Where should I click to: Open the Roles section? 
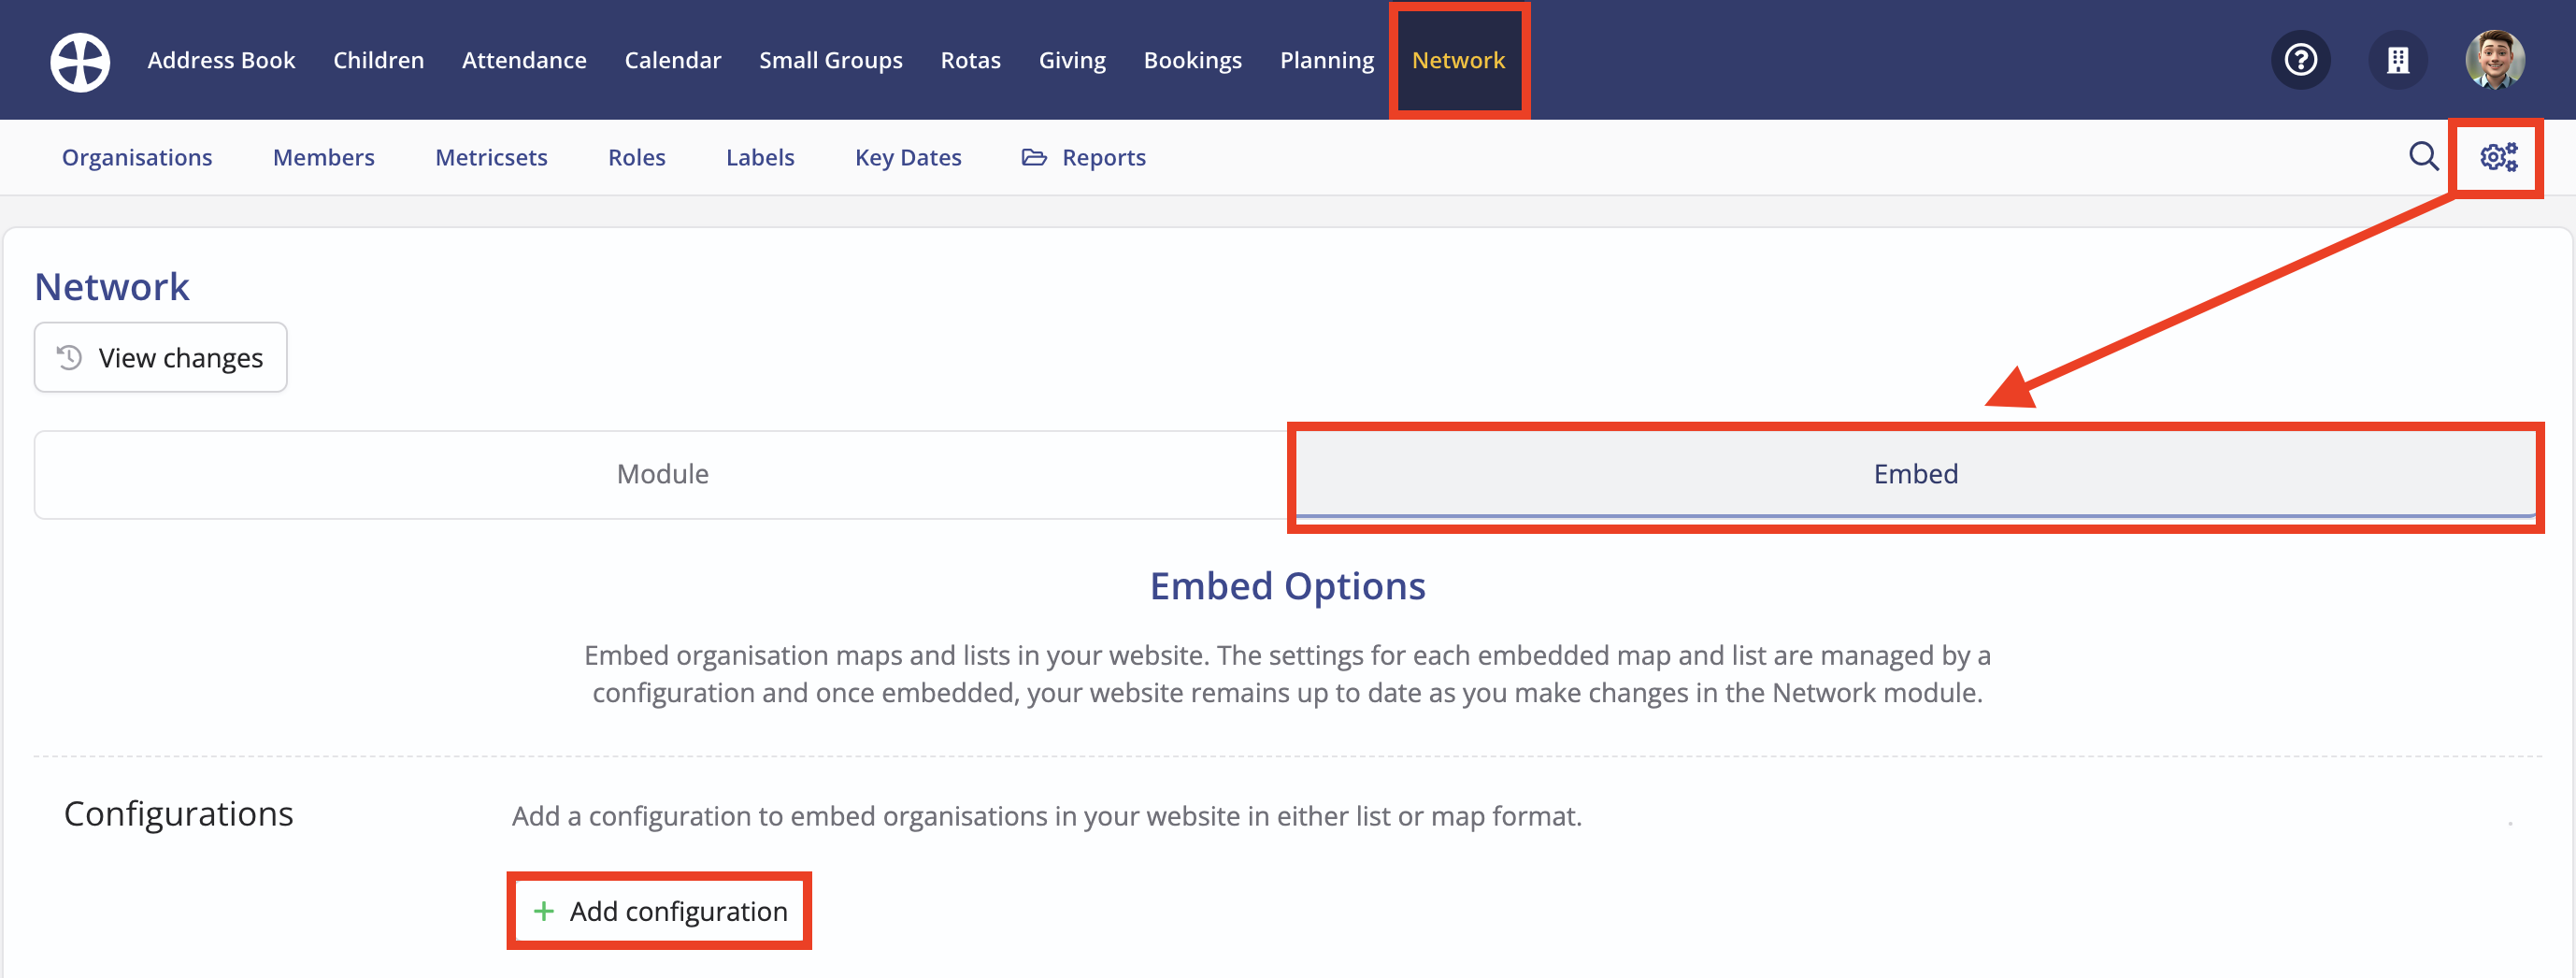[637, 157]
